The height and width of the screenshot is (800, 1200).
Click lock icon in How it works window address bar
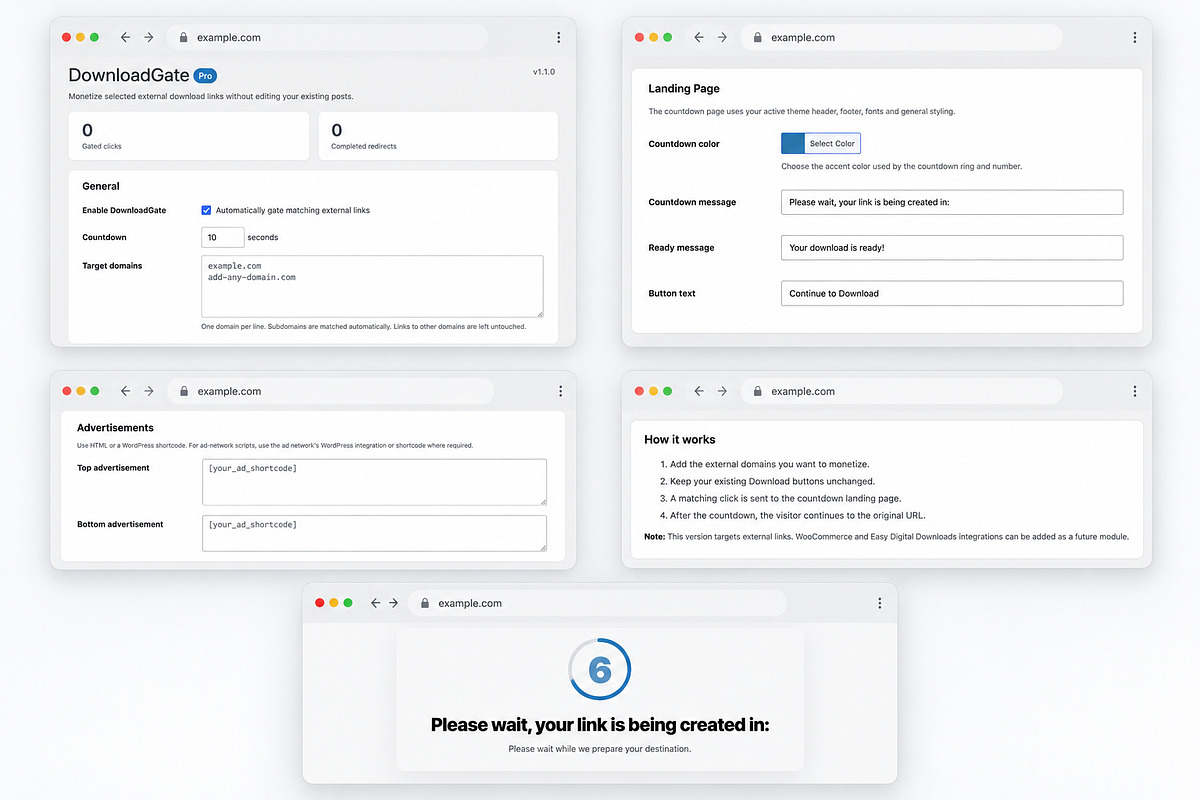757,391
